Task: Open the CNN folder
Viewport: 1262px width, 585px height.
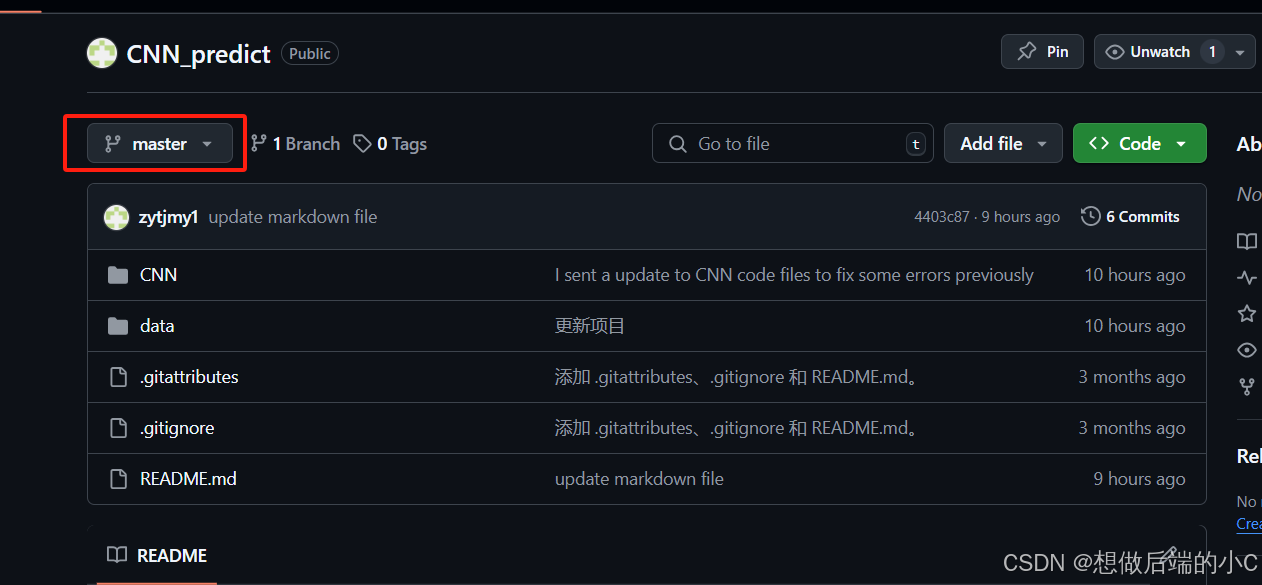Action: pos(158,275)
